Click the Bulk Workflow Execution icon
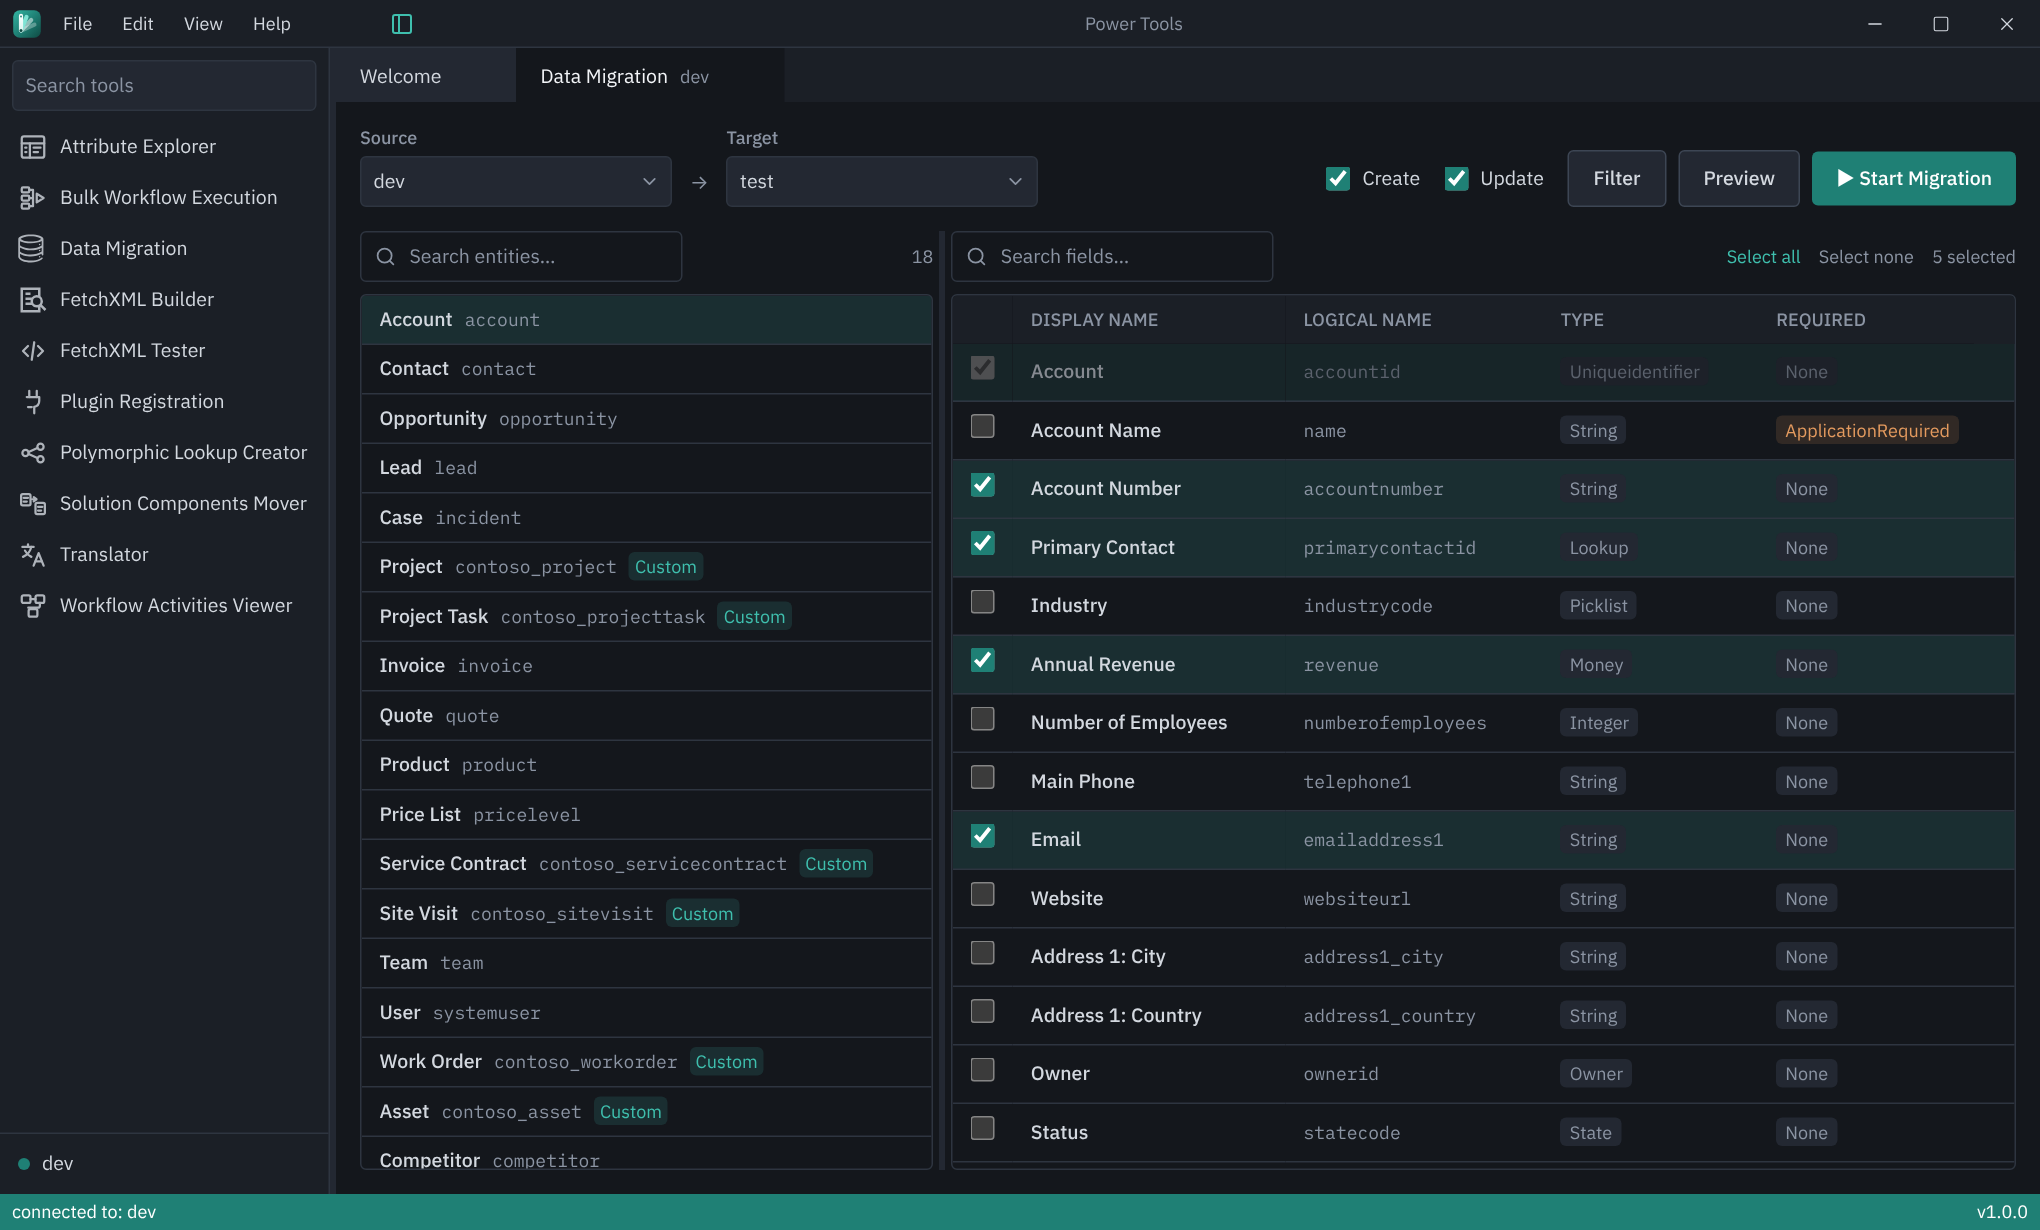The width and height of the screenshot is (2040, 1230). pos(32,198)
